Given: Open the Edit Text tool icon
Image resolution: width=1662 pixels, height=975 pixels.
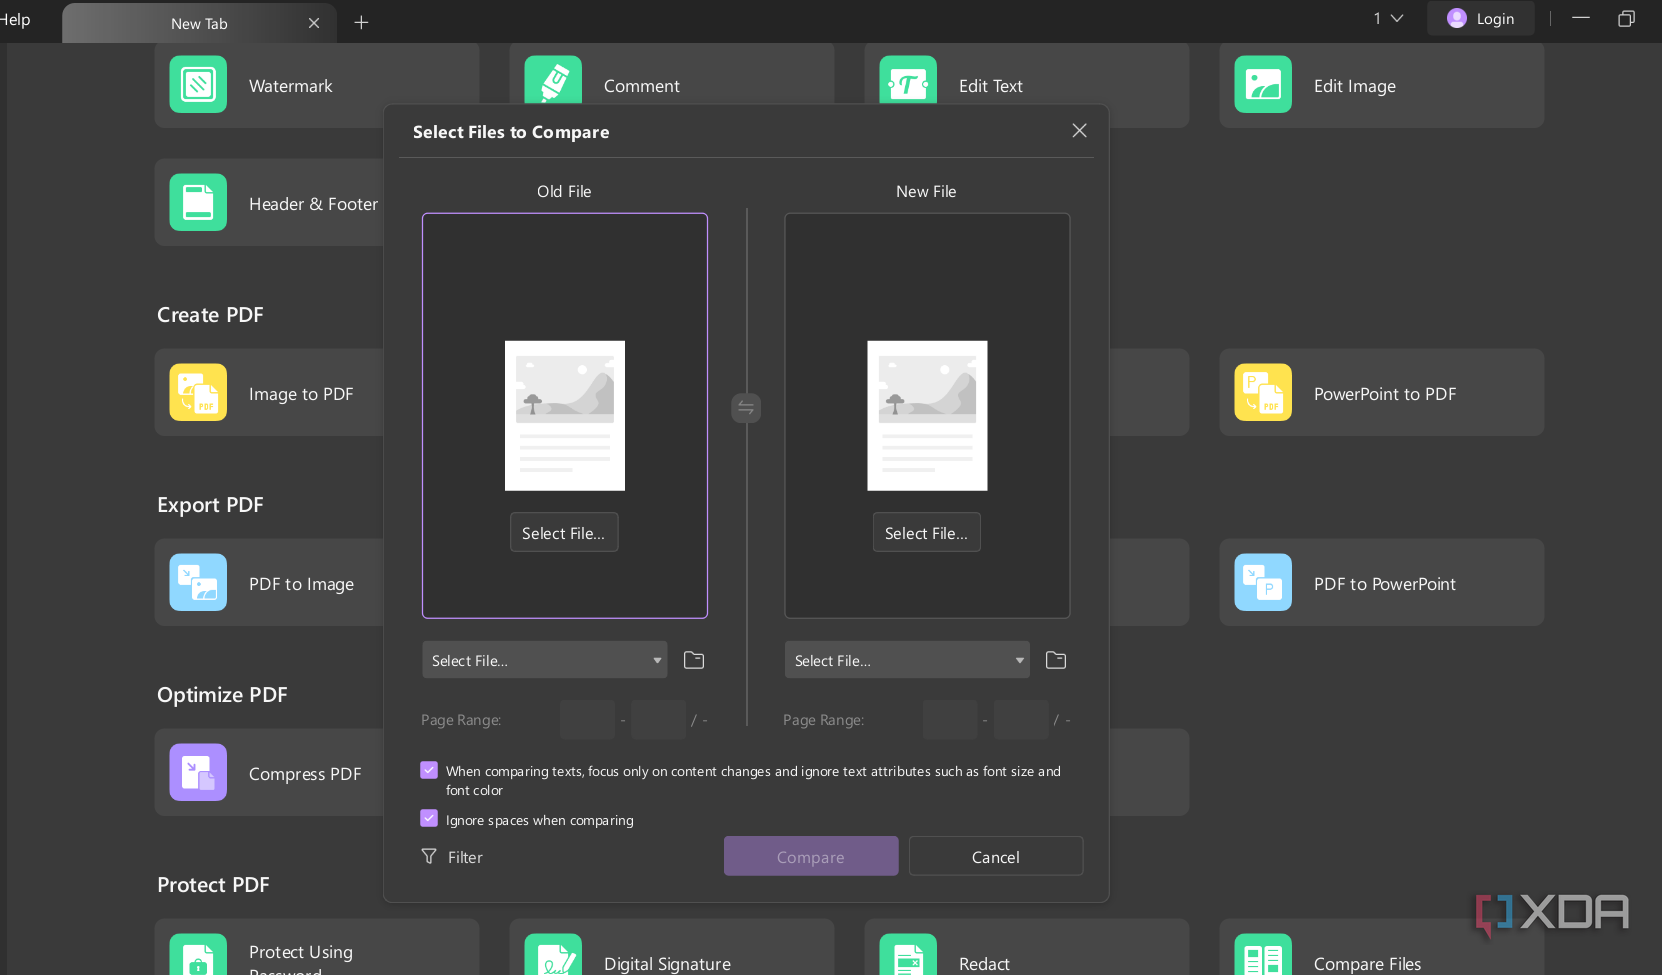Looking at the screenshot, I should (x=908, y=80).
